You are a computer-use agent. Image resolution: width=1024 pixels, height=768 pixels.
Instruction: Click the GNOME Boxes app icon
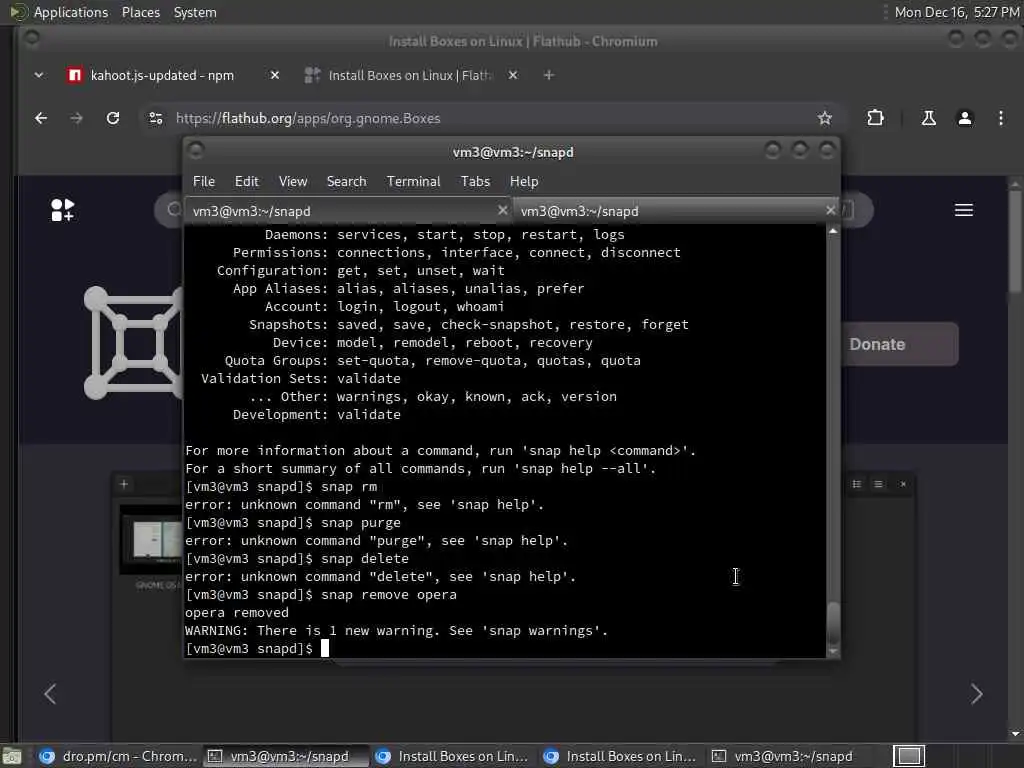(133, 343)
